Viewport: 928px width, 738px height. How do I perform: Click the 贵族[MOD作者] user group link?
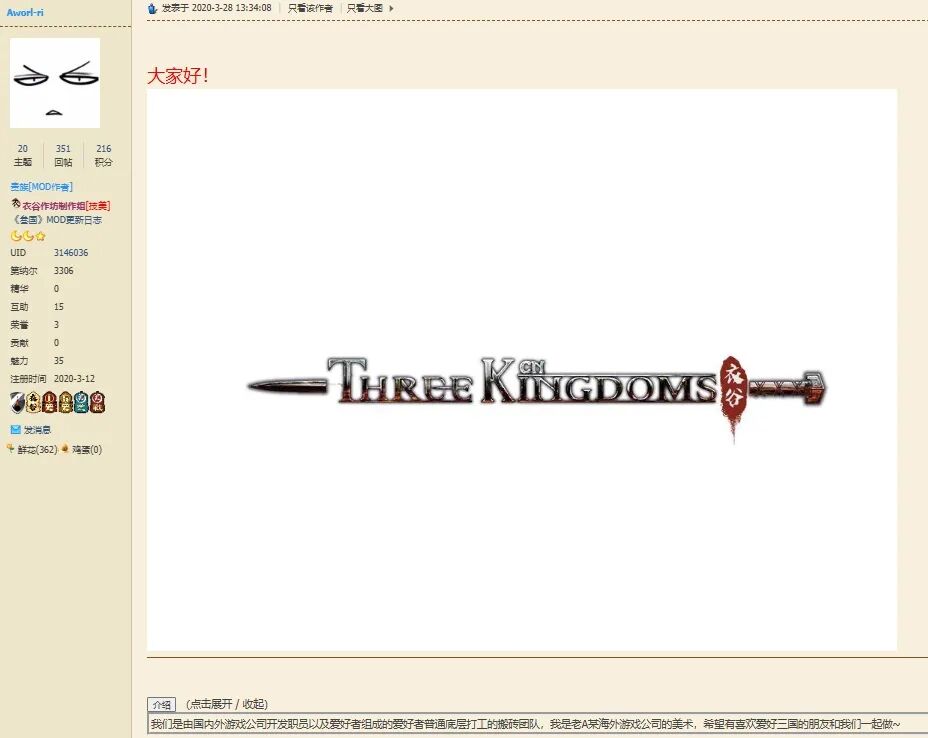click(41, 187)
